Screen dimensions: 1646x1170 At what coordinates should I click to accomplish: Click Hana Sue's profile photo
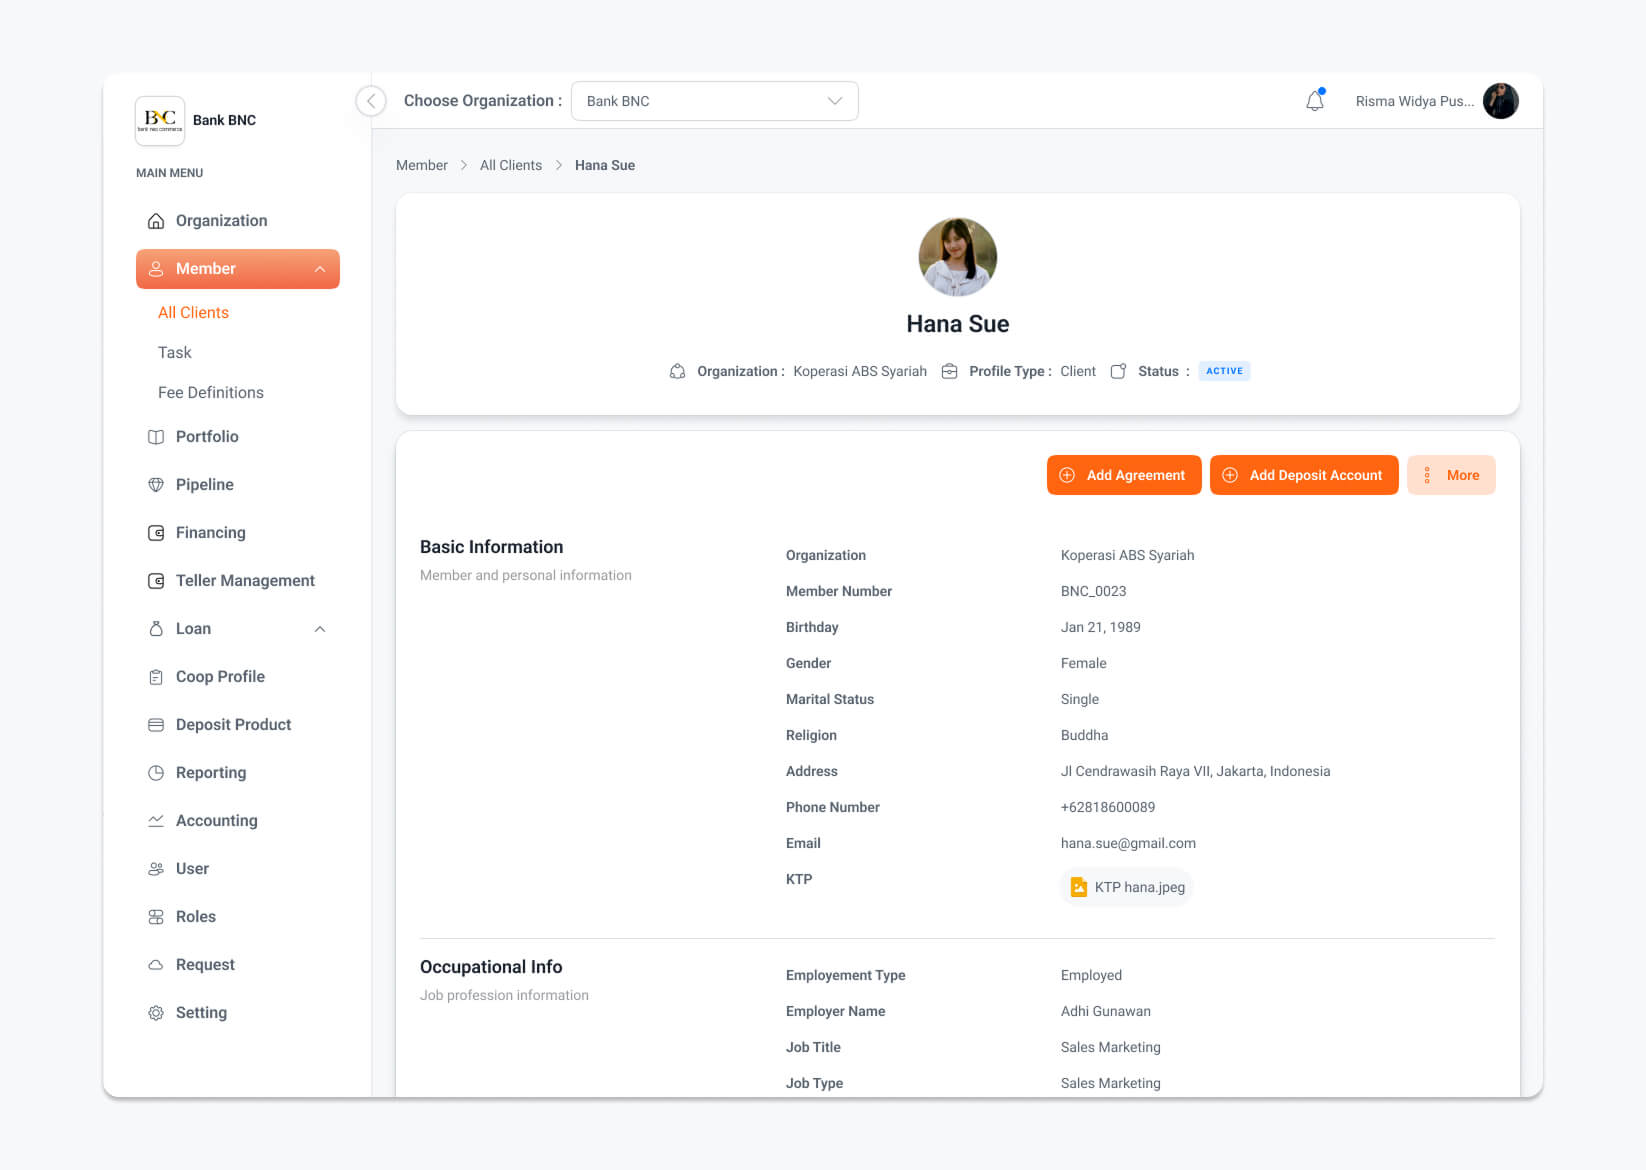click(x=957, y=257)
